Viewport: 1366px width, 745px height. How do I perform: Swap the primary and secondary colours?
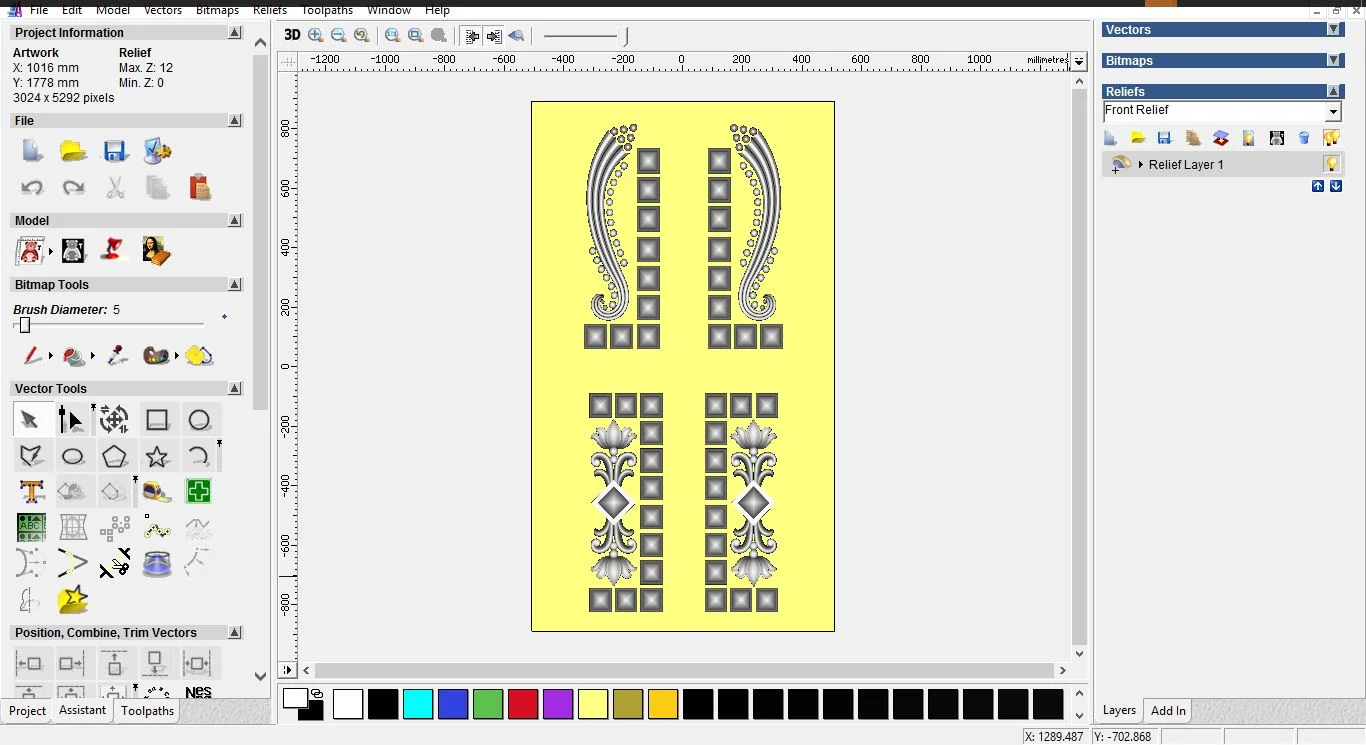coord(317,693)
